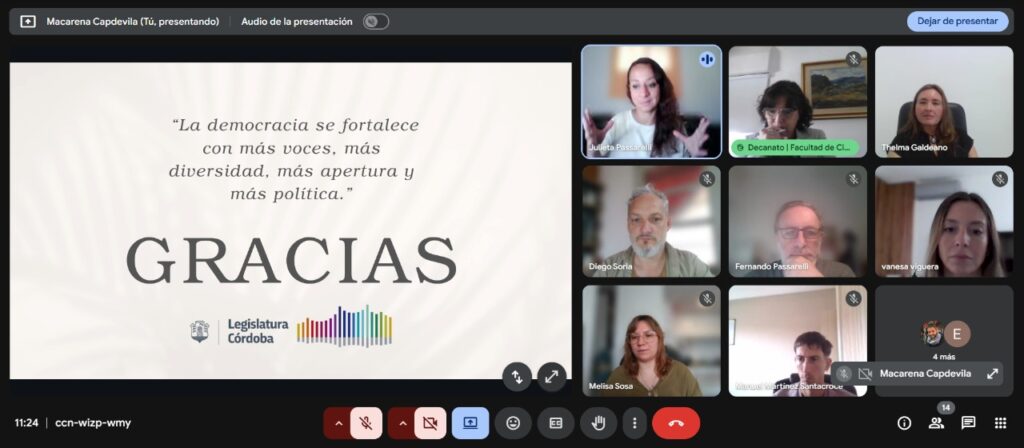Open the "4 más" participants tile
This screenshot has width=1024, height=448.
[x=943, y=340]
